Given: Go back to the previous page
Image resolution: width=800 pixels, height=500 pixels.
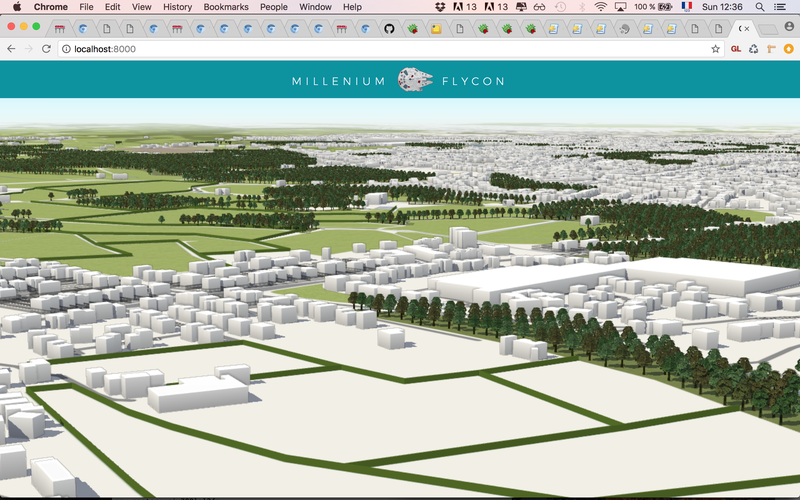Looking at the screenshot, I should pyautogui.click(x=11, y=48).
